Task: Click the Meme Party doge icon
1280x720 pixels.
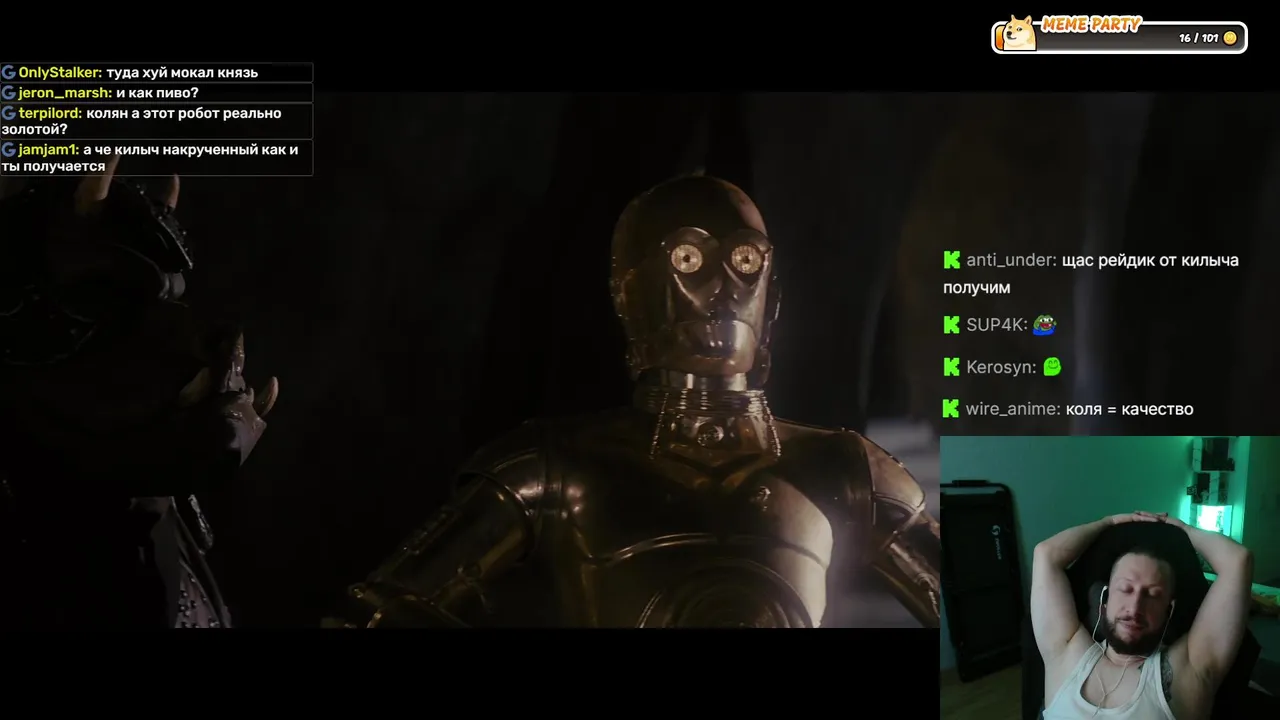Action: tap(1019, 33)
